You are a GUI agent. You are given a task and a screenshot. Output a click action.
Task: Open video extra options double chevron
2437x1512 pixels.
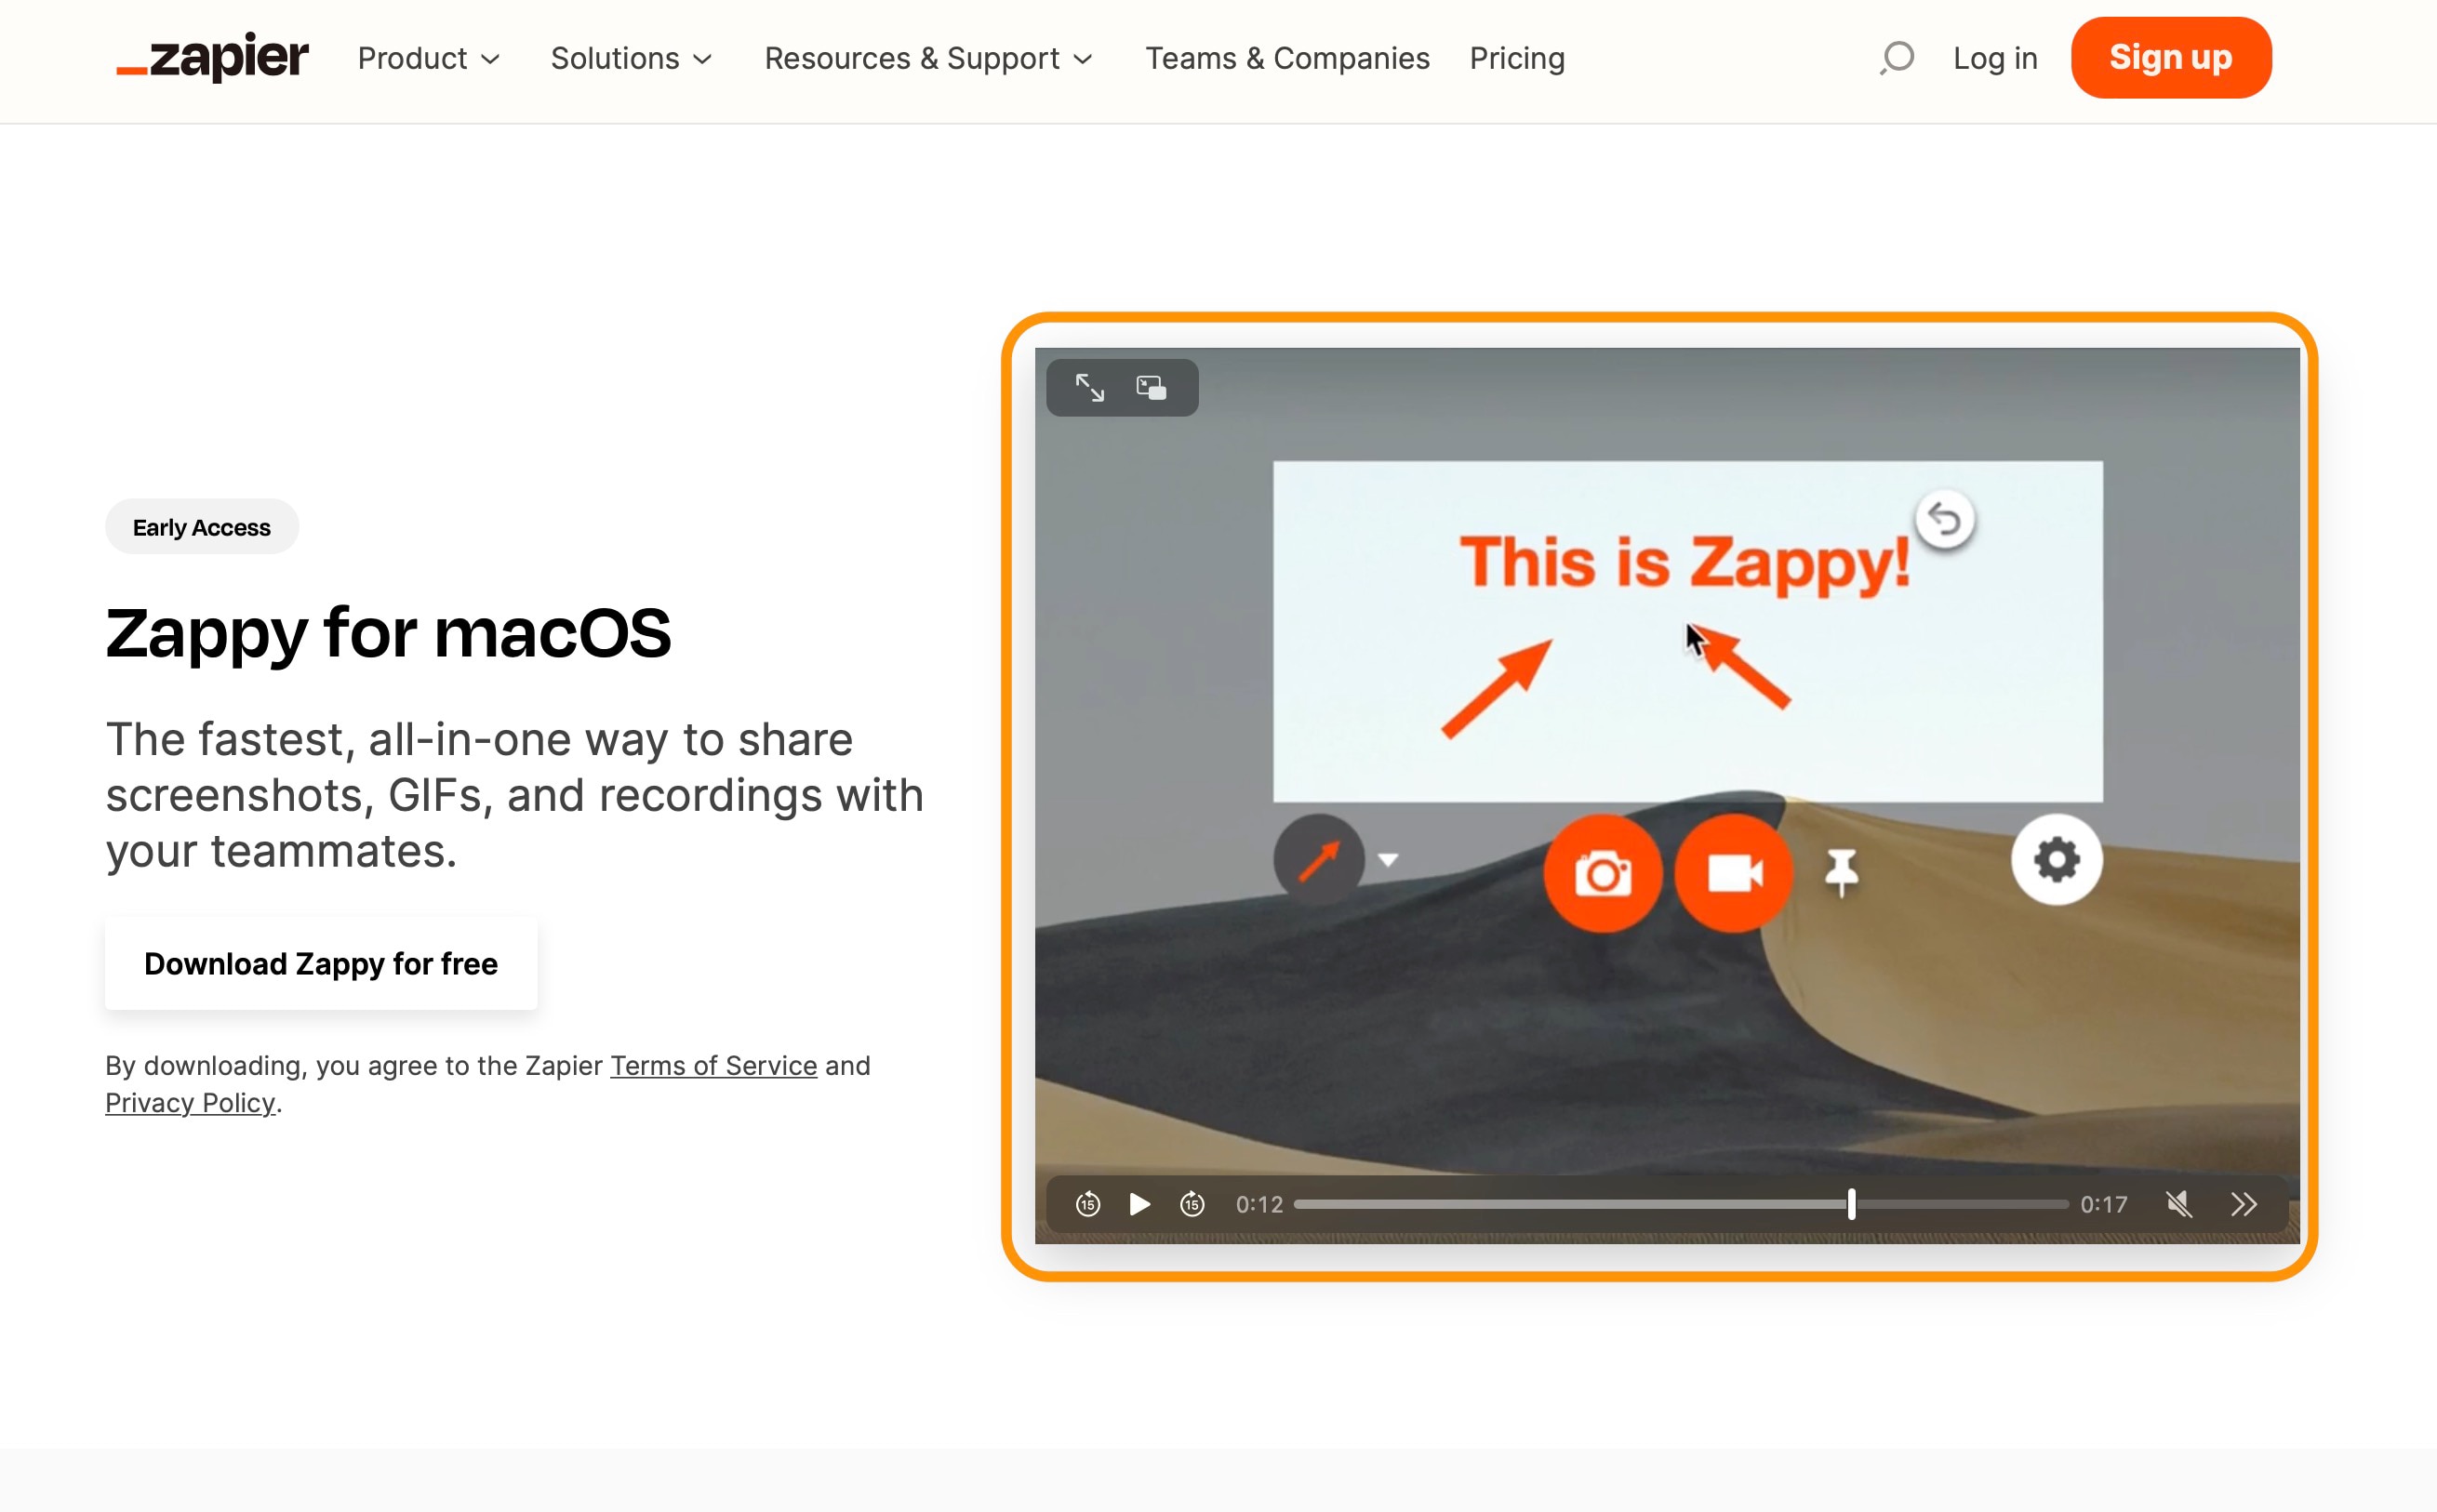pyautogui.click(x=2244, y=1204)
